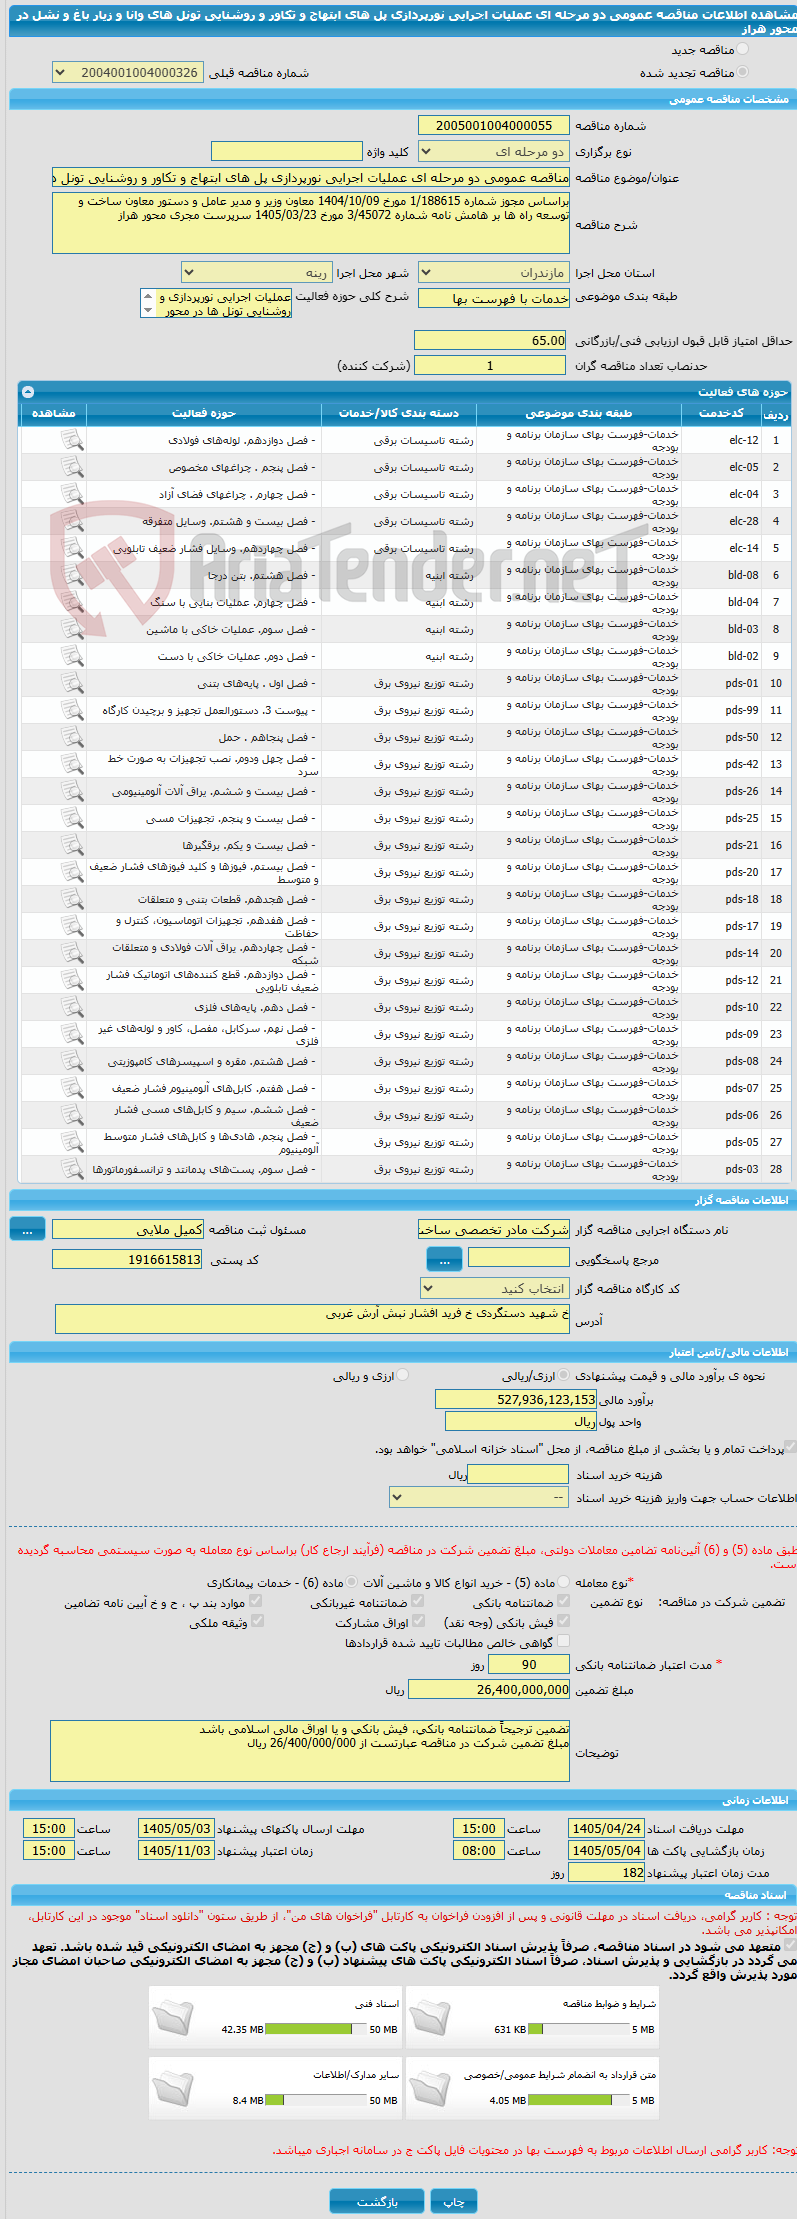Open view icon for row pds-20
Image resolution: width=797 pixels, height=2219 pixels.
point(72,872)
